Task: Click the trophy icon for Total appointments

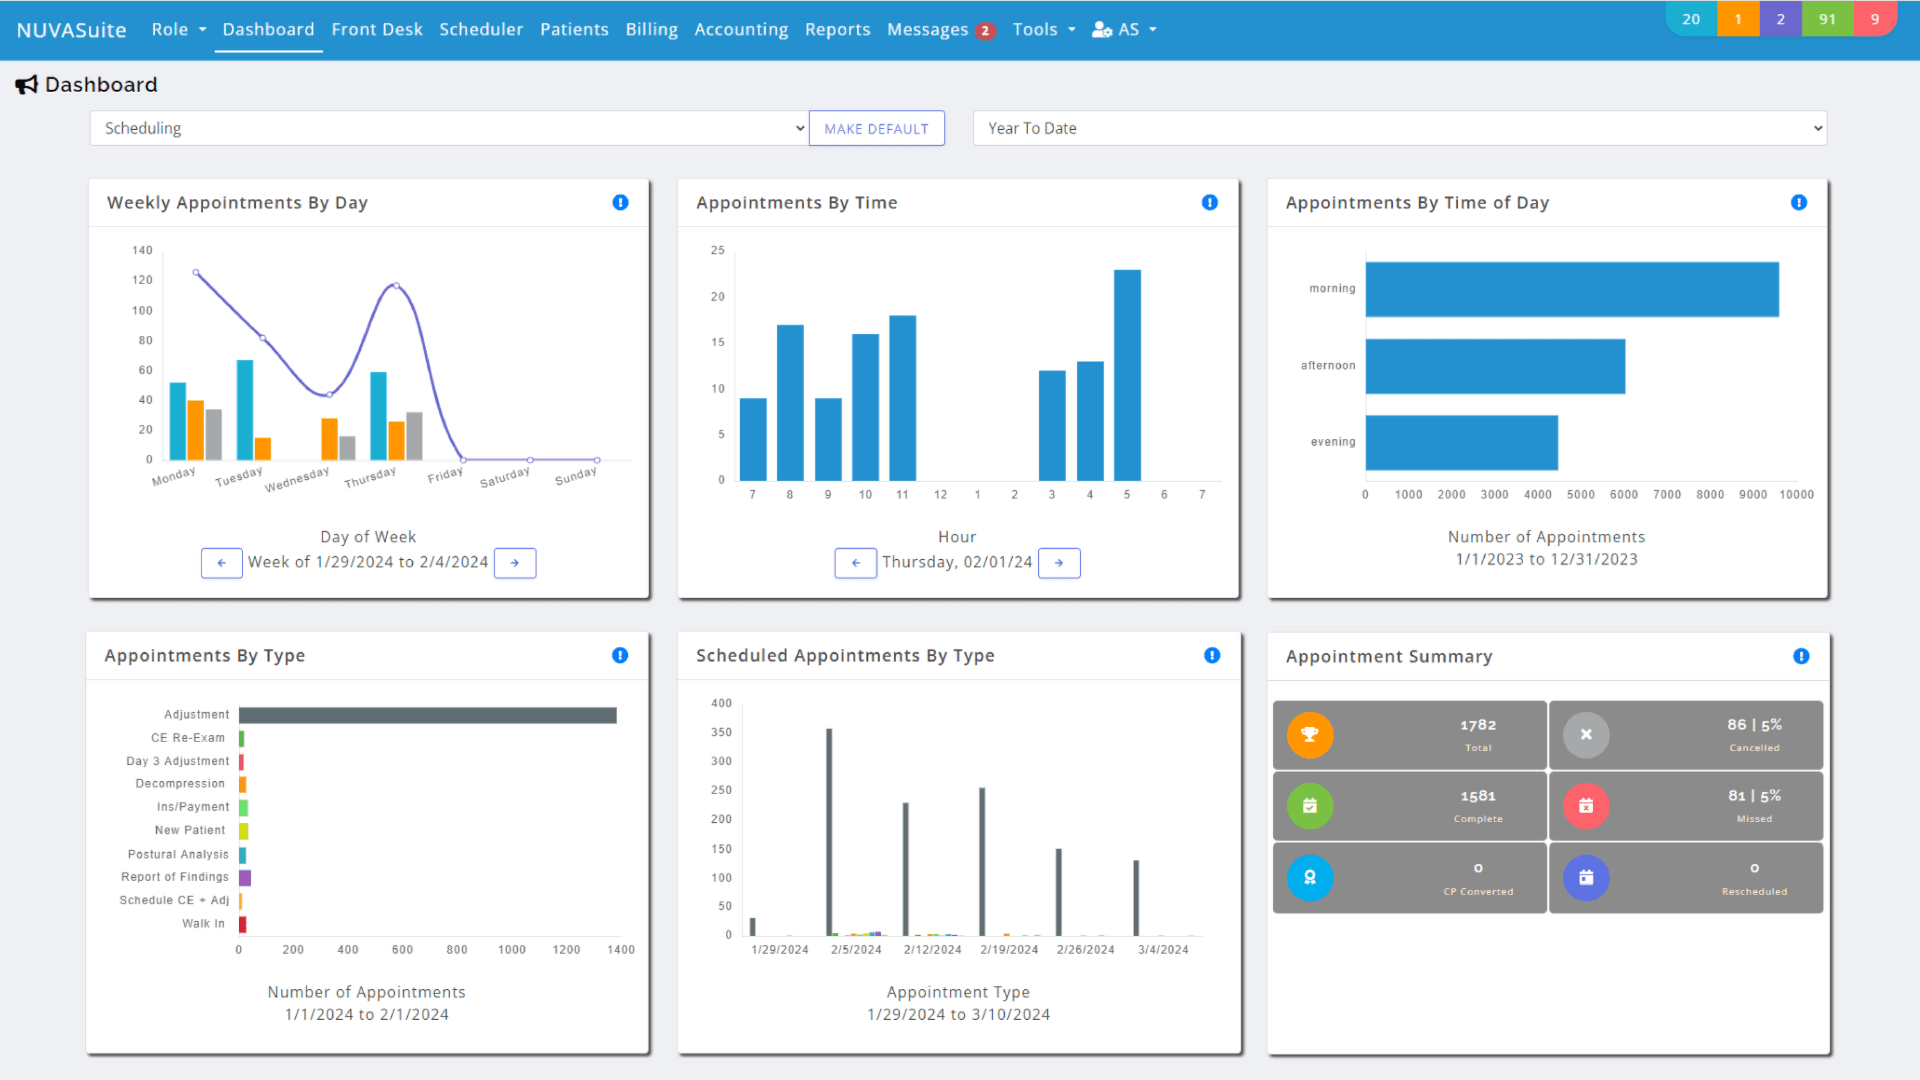Action: tap(1310, 735)
